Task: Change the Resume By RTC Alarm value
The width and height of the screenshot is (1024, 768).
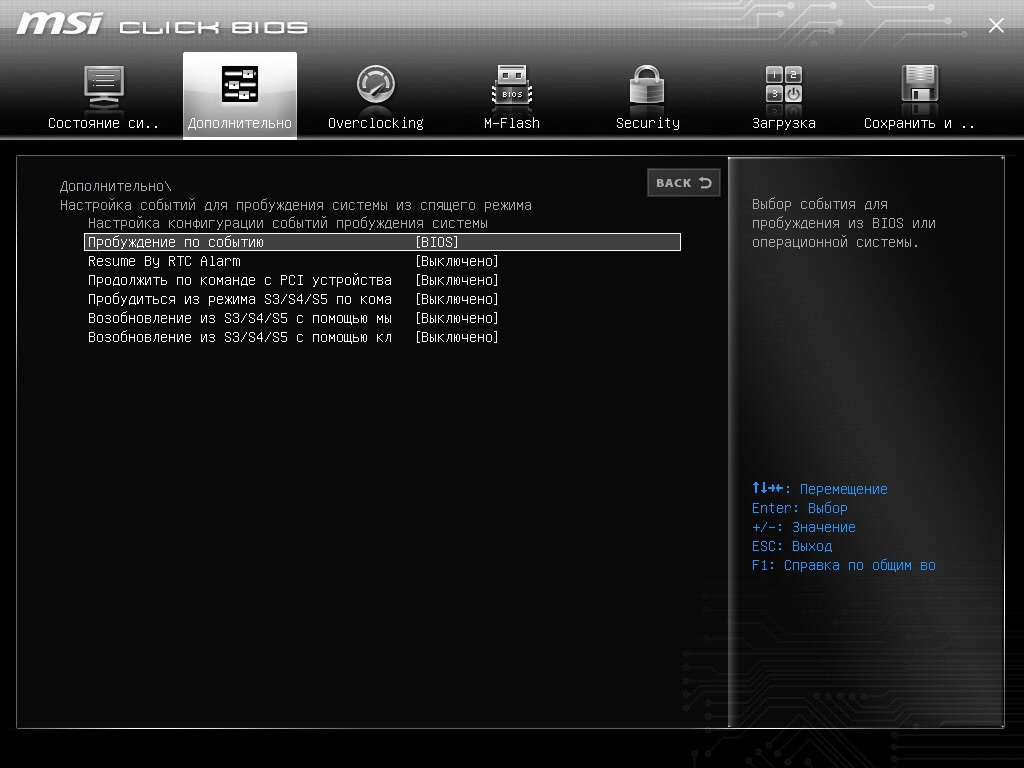Action: coord(457,261)
